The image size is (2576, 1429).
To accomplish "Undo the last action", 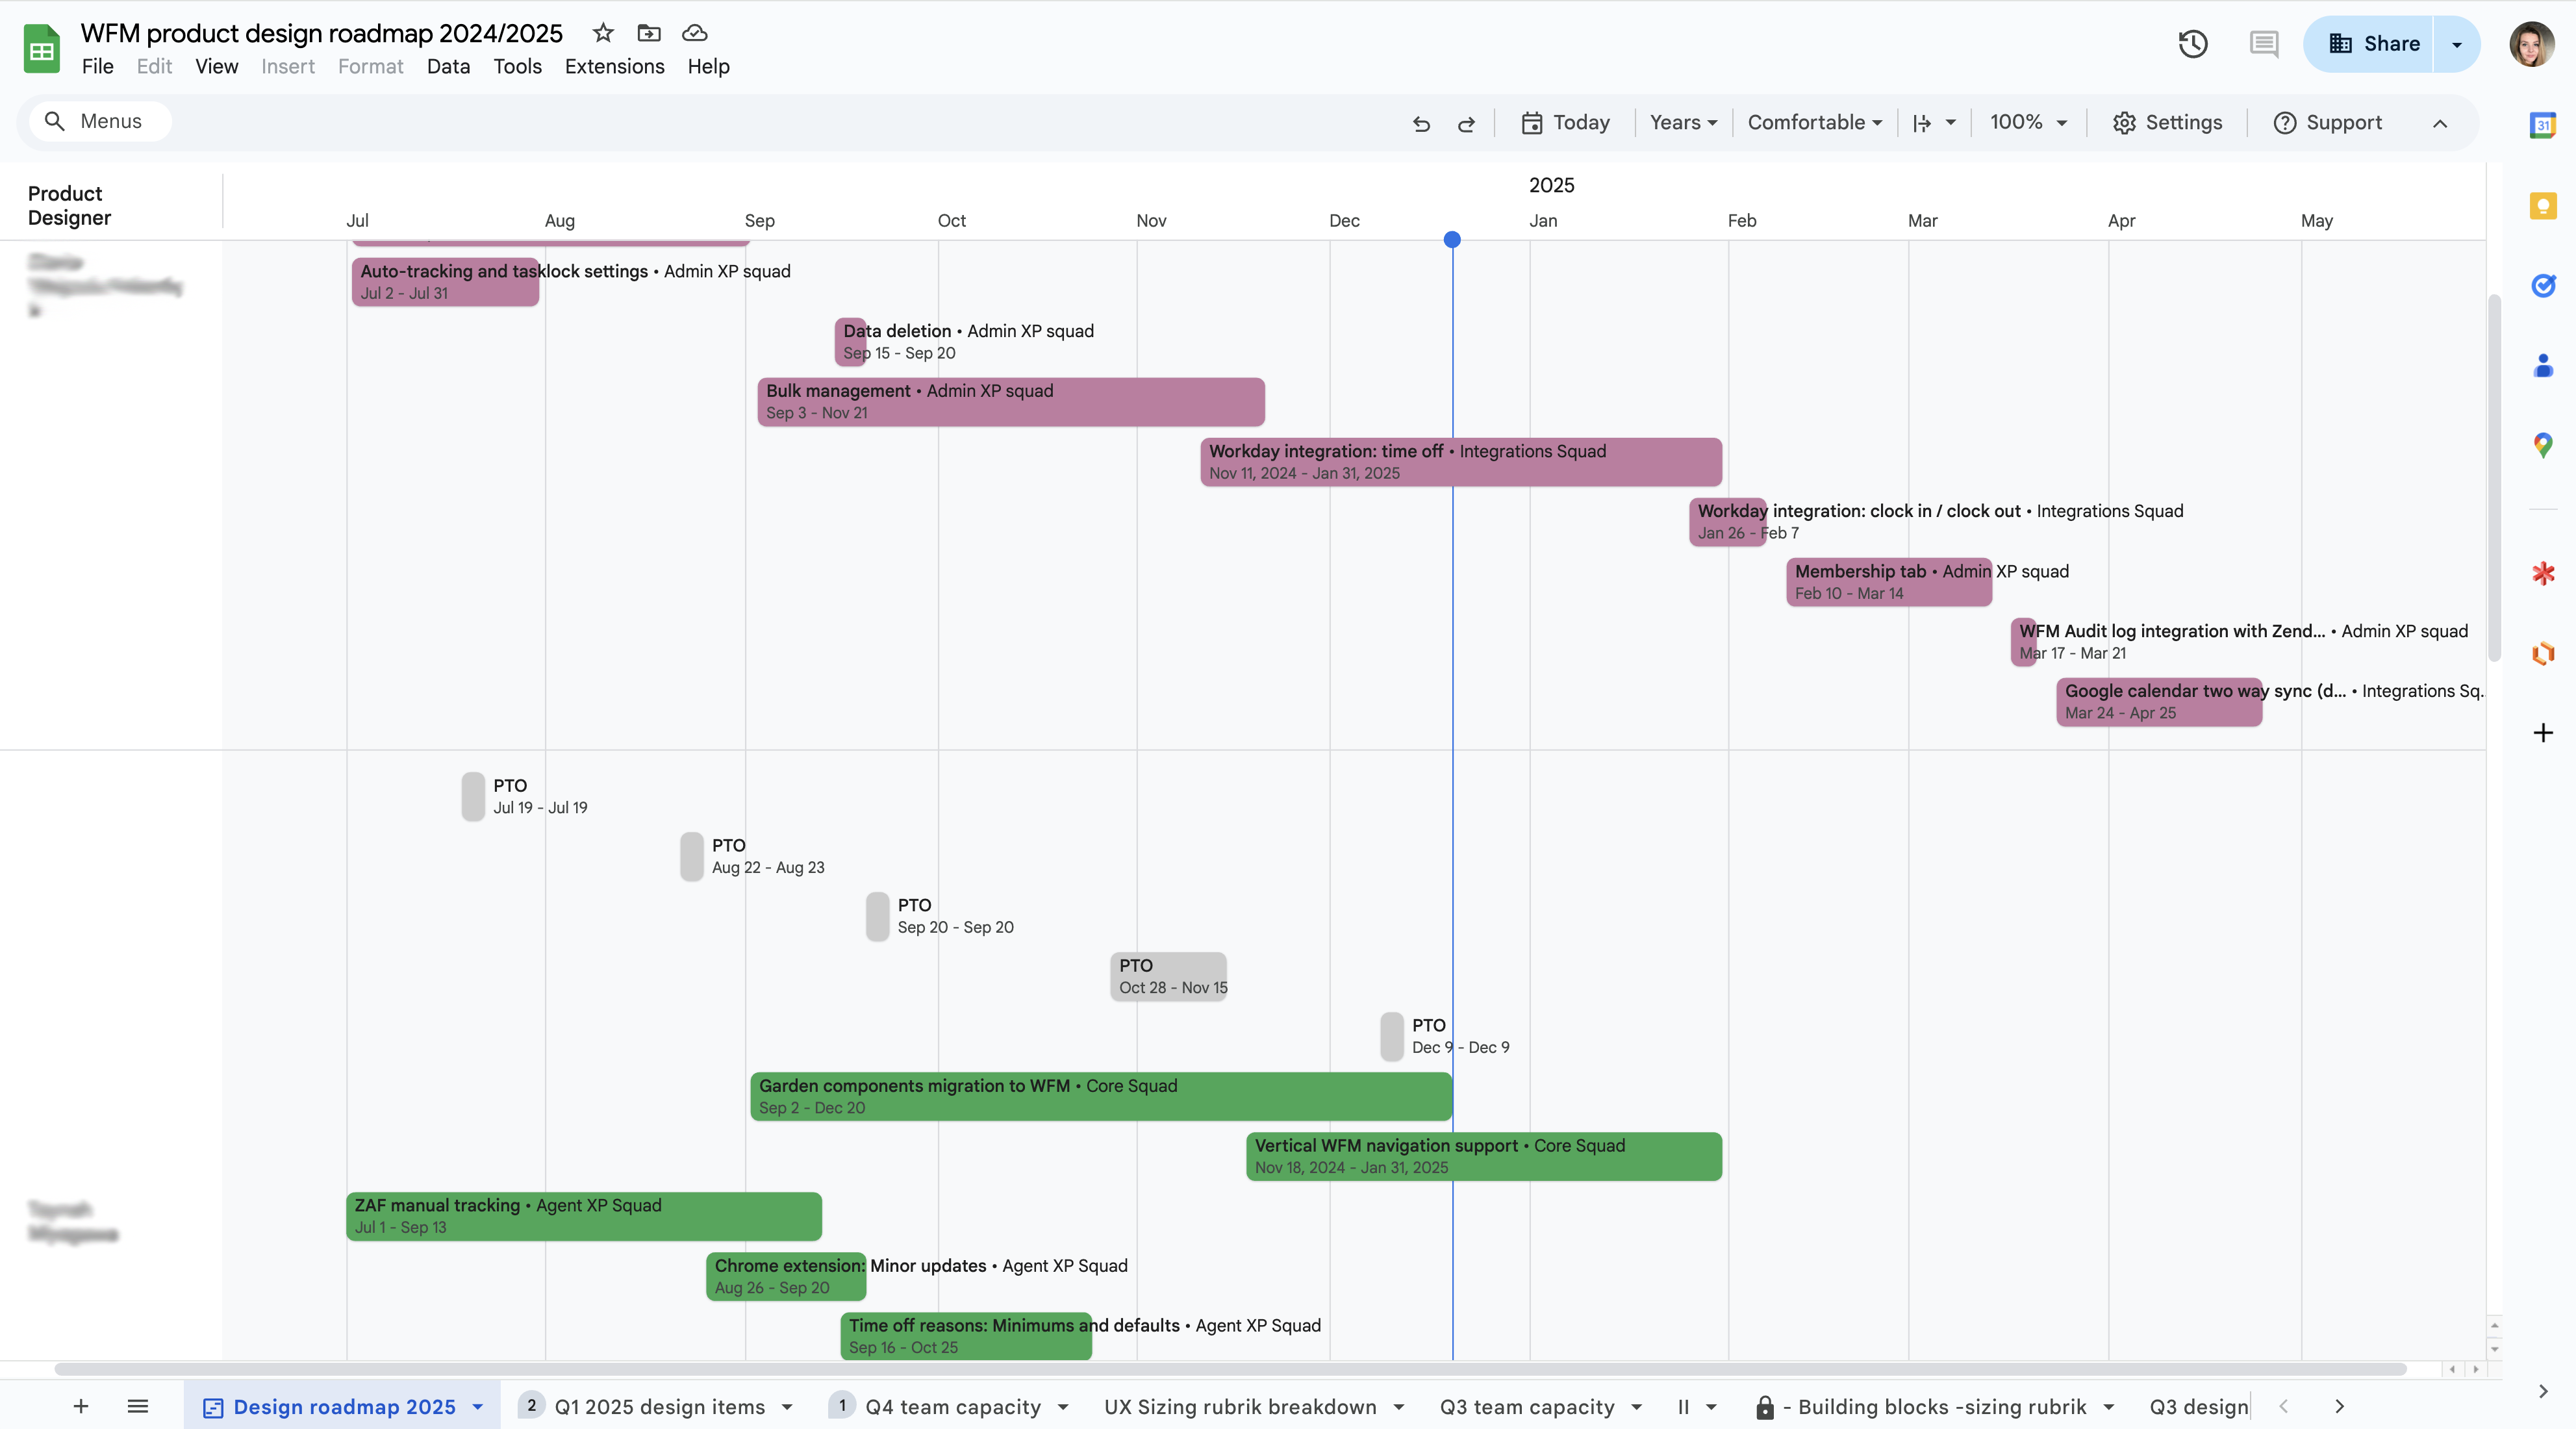I will pyautogui.click(x=1421, y=123).
